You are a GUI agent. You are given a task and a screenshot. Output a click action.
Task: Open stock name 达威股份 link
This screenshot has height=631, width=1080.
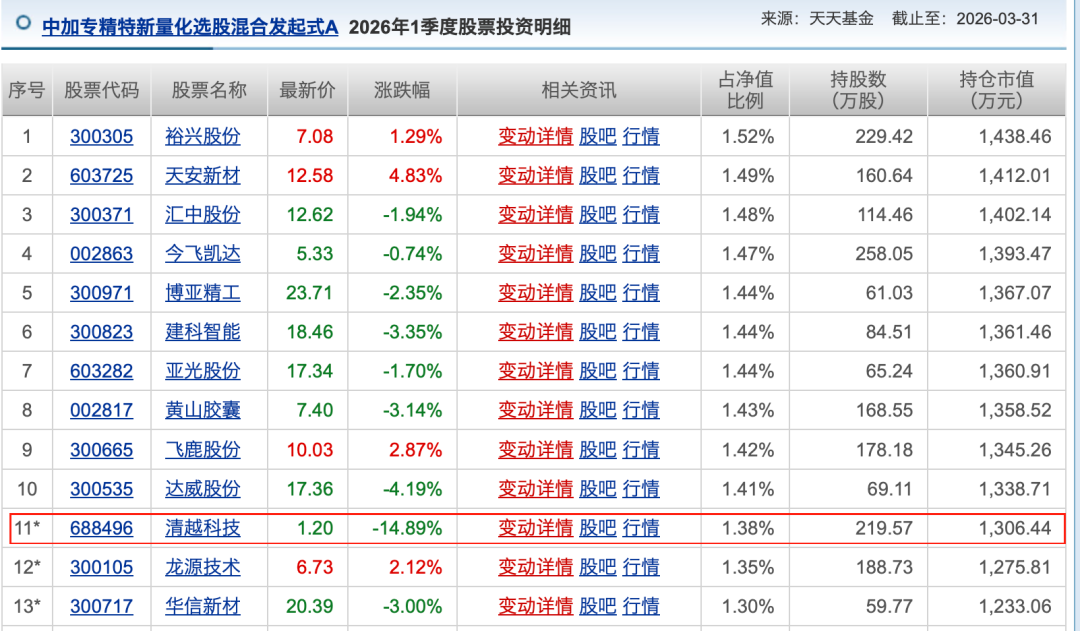coord(202,489)
